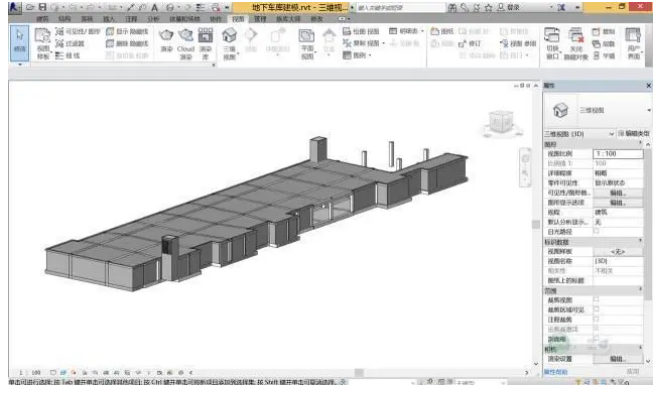Open the Render teapot tool

pyautogui.click(x=166, y=40)
